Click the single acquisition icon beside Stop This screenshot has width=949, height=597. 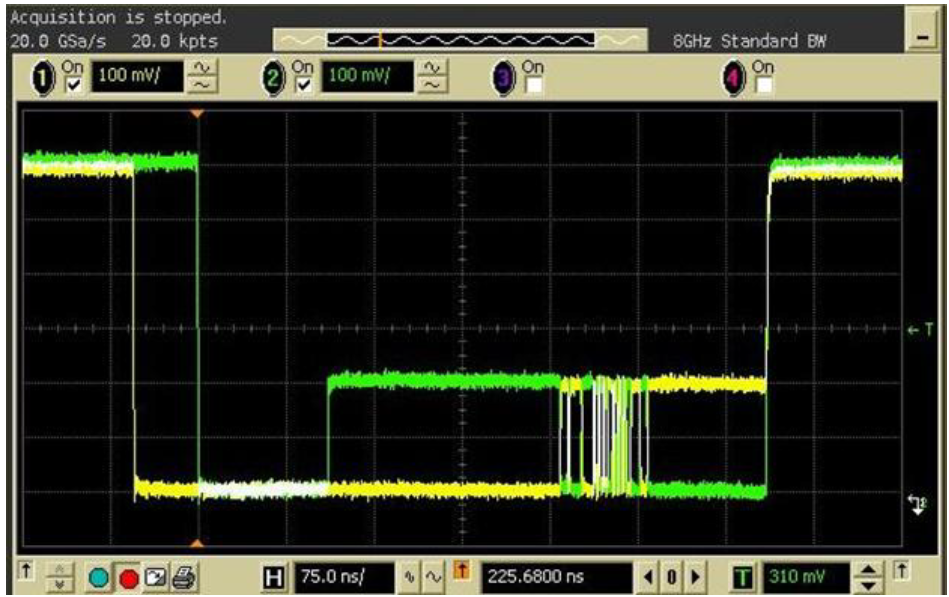tap(156, 577)
